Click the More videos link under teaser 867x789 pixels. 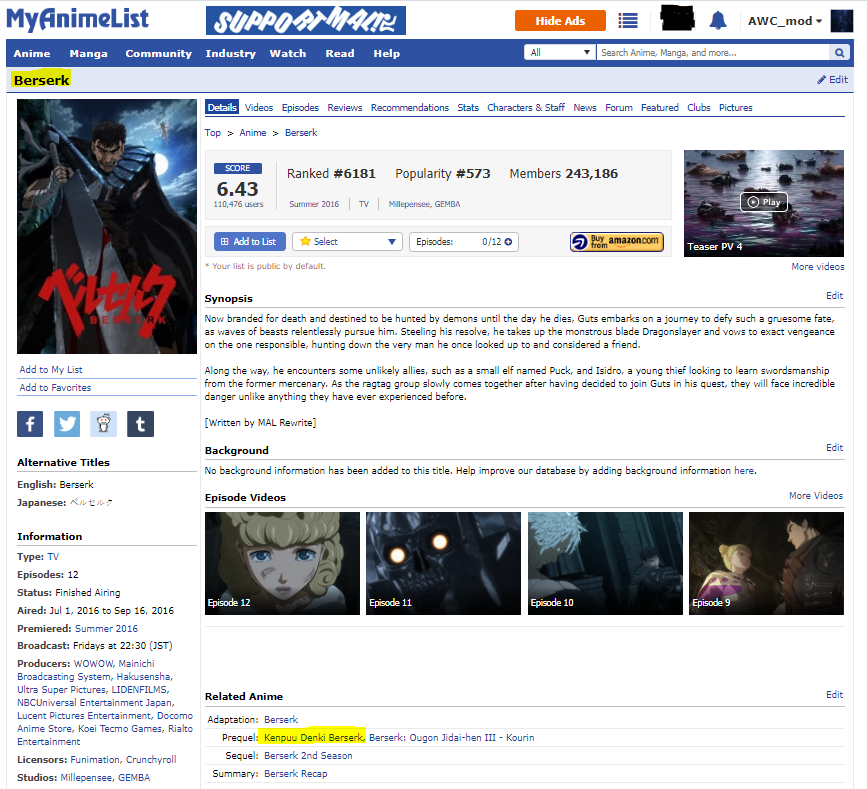(818, 267)
